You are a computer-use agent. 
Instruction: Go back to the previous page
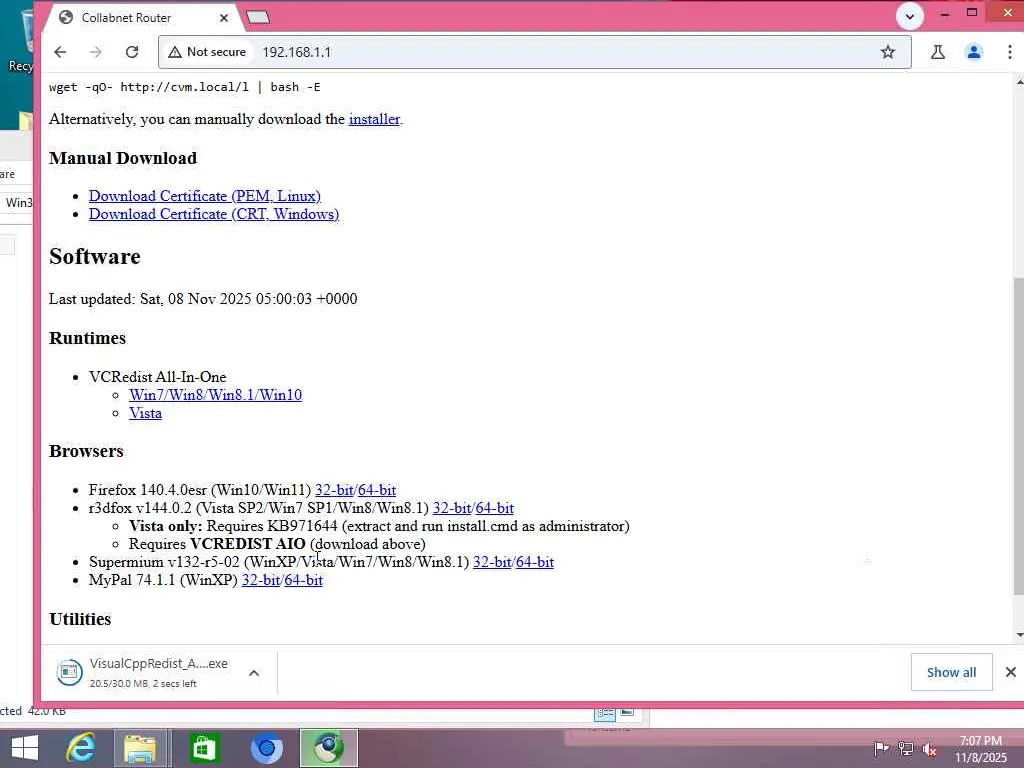pyautogui.click(x=60, y=52)
